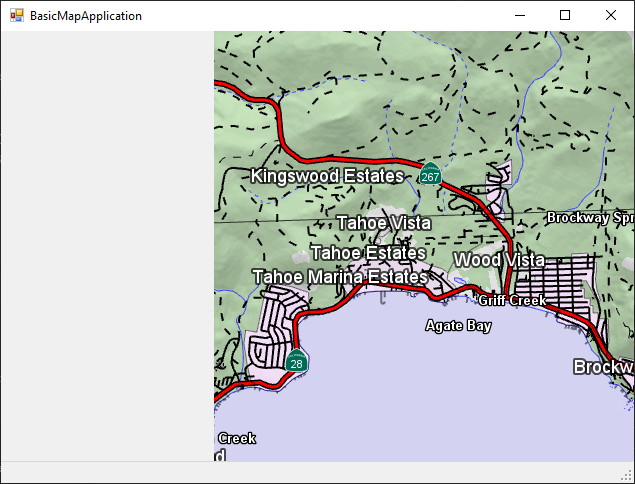Viewport: 635px width, 484px height.
Task: Click the Creek label near bottom left of map
Action: [237, 438]
